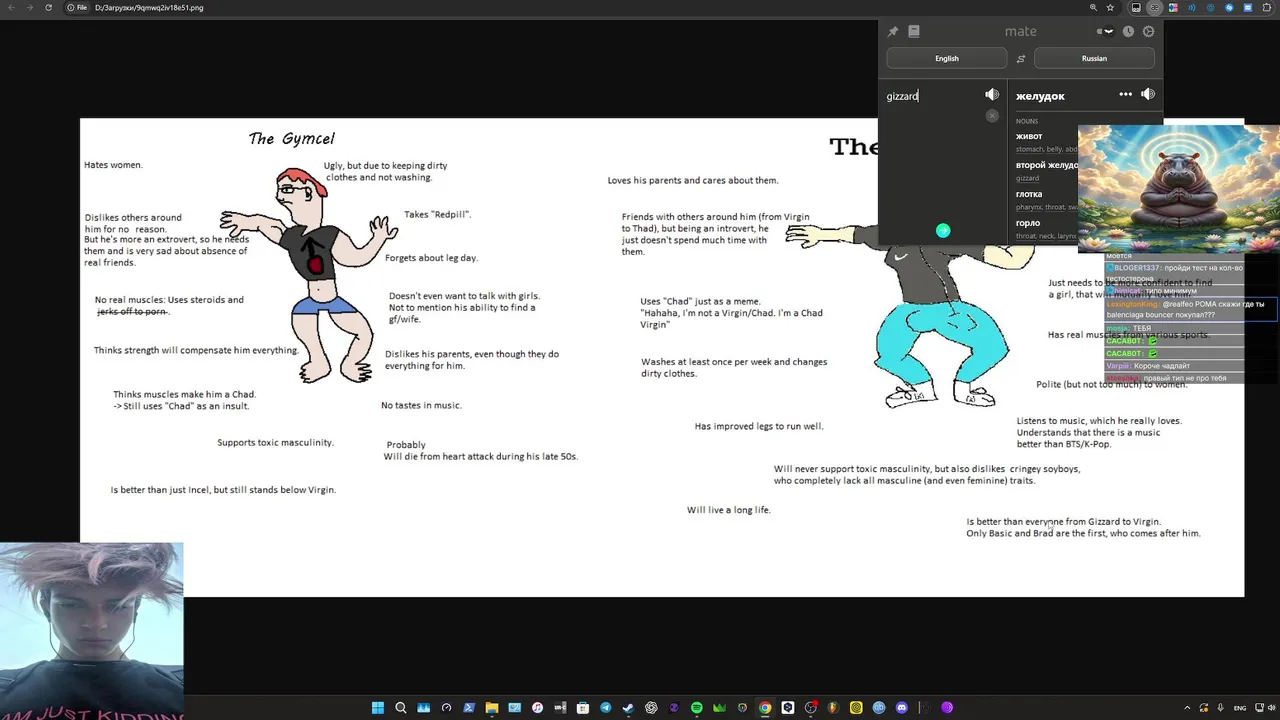Viewport: 1280px width, 720px height.
Task: Toggle Mate dark mode switch
Action: pos(1105,32)
